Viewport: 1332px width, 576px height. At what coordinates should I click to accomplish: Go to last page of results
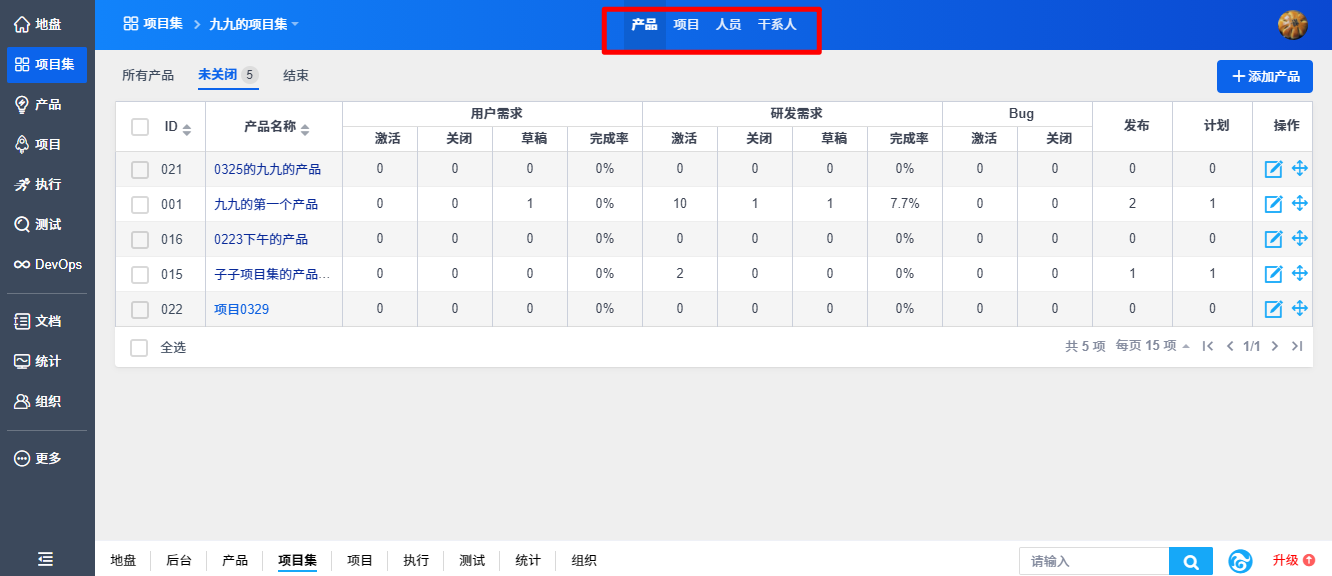(x=1297, y=346)
